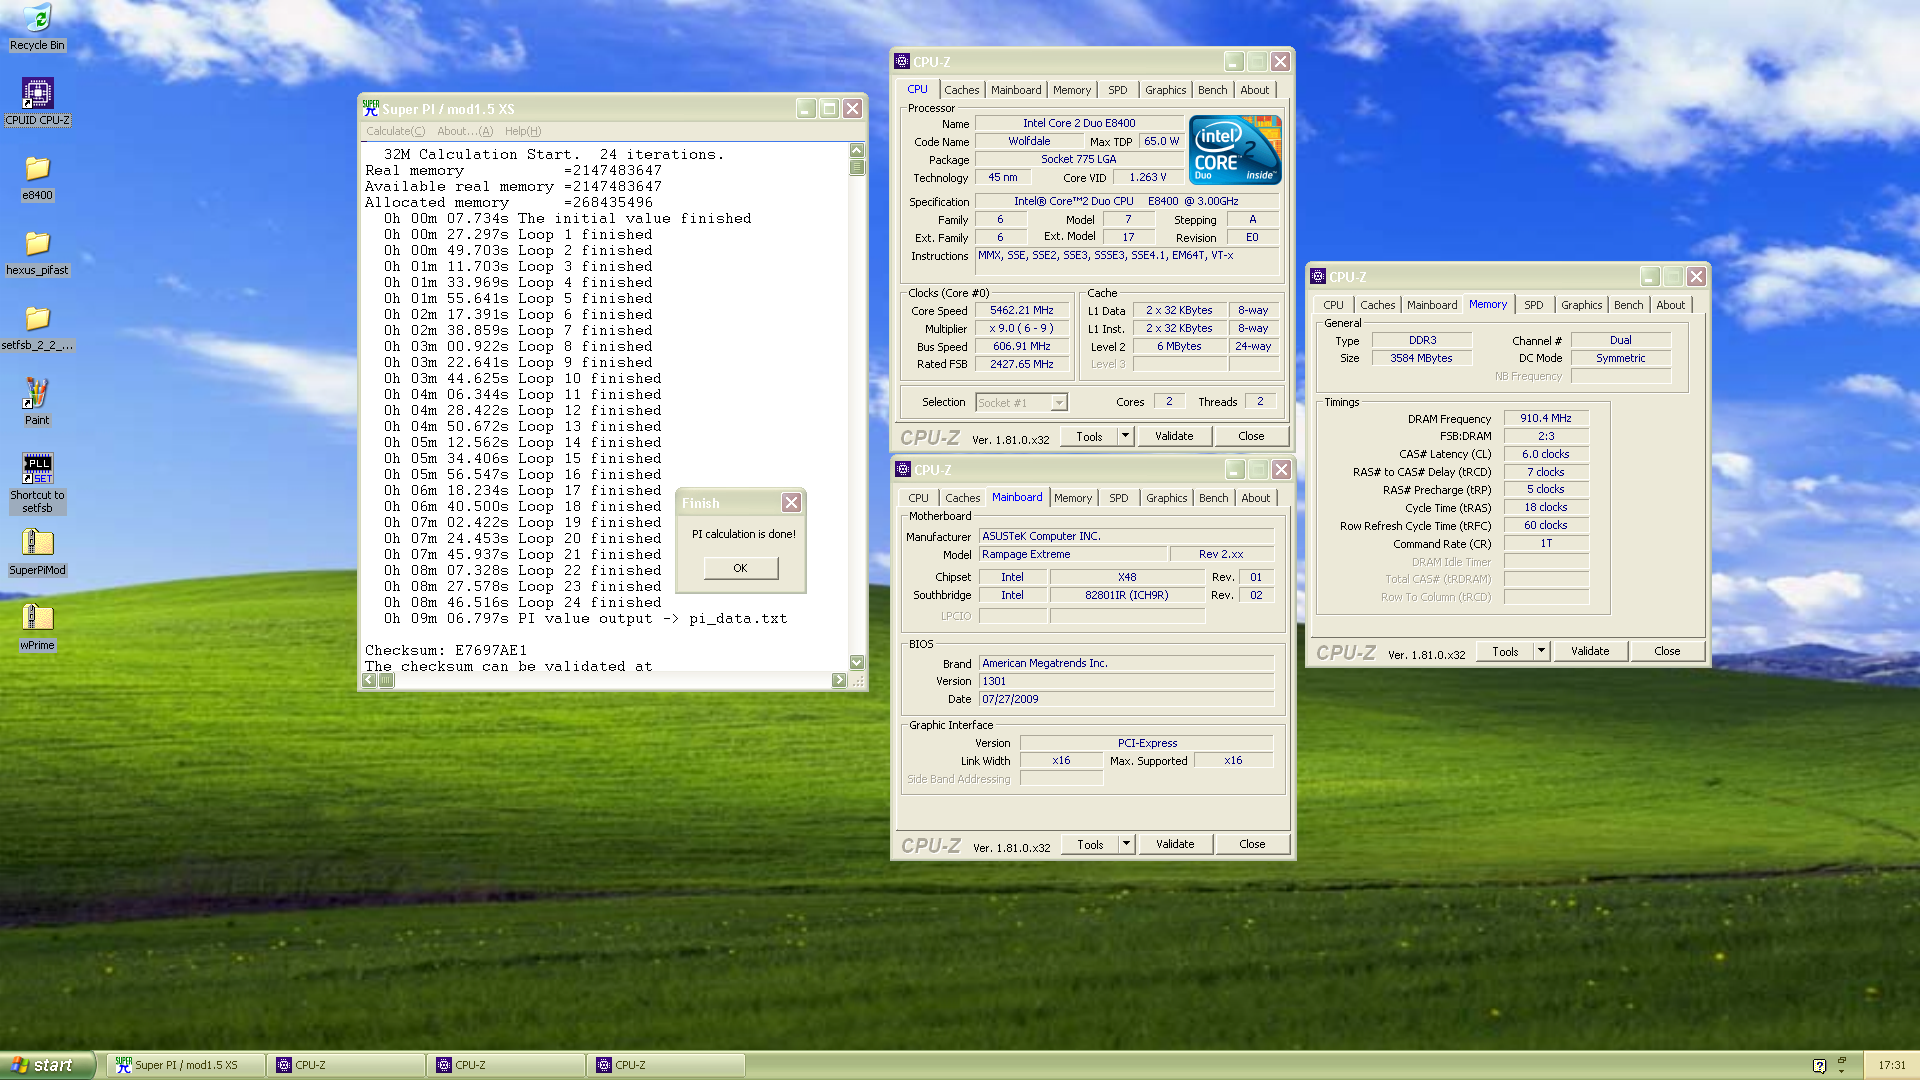Open the Help menu in Super PI

tap(523, 131)
